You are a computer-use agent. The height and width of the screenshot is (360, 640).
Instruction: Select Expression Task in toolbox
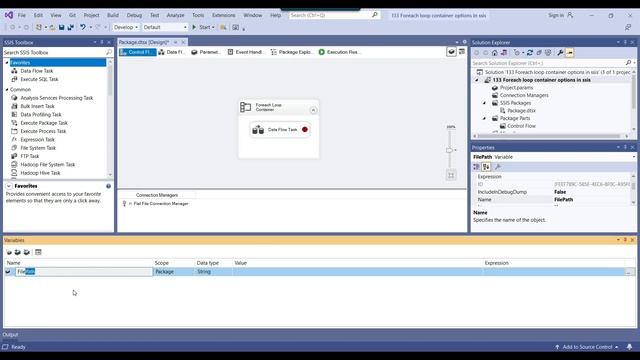(37, 140)
